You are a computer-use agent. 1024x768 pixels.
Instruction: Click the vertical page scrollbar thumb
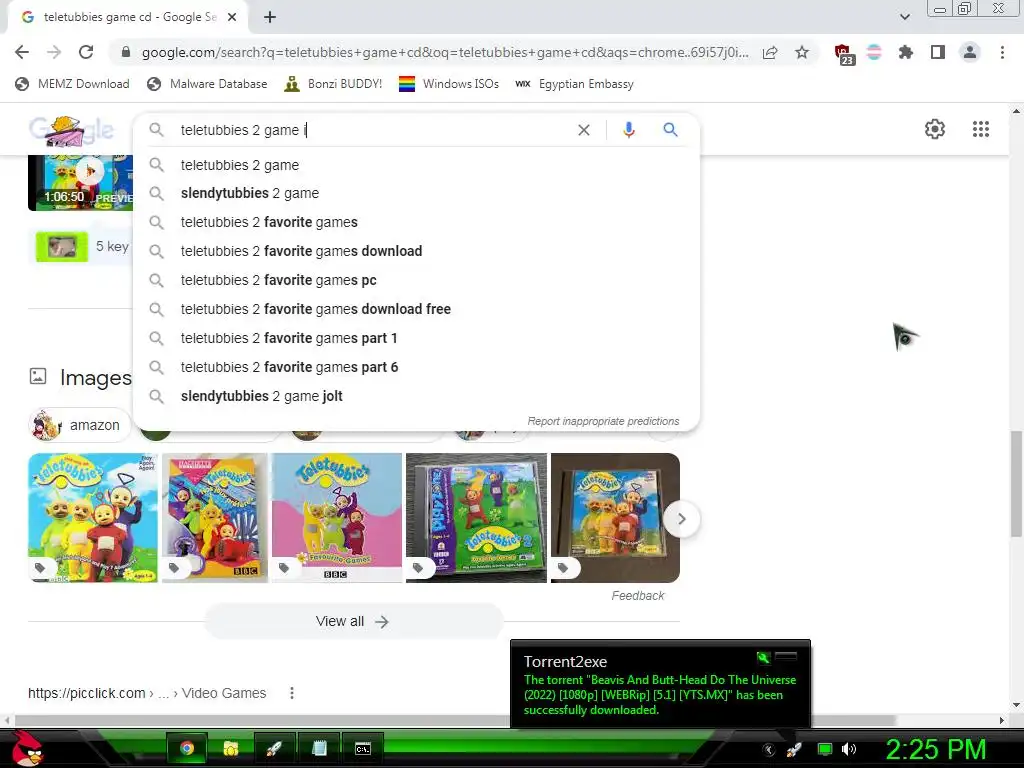click(1016, 483)
